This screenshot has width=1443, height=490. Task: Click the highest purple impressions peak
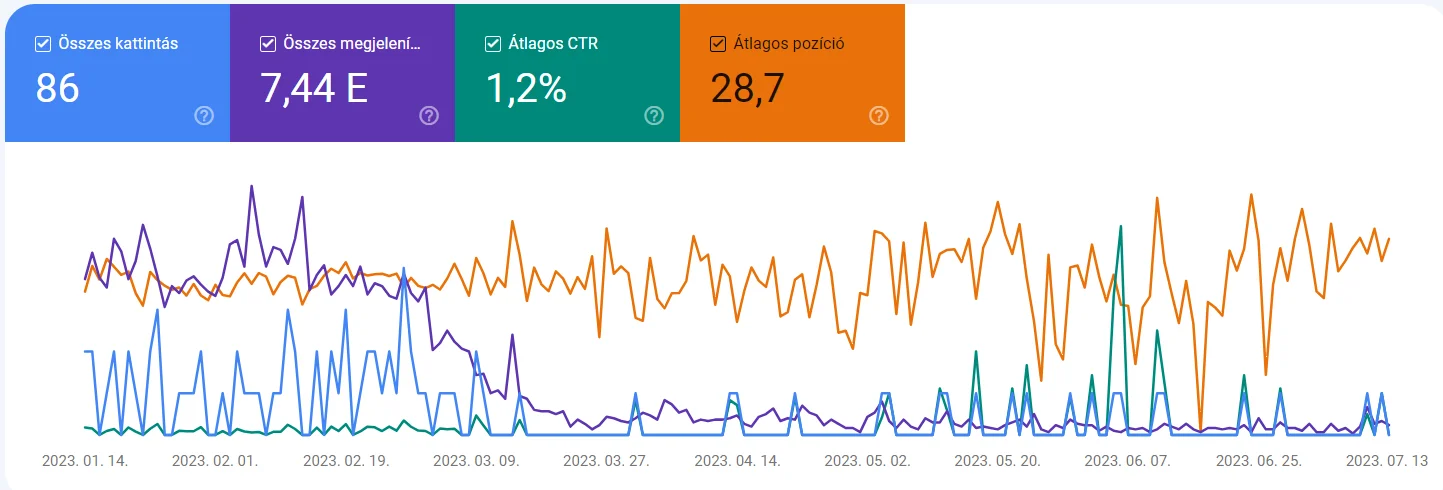pyautogui.click(x=251, y=186)
